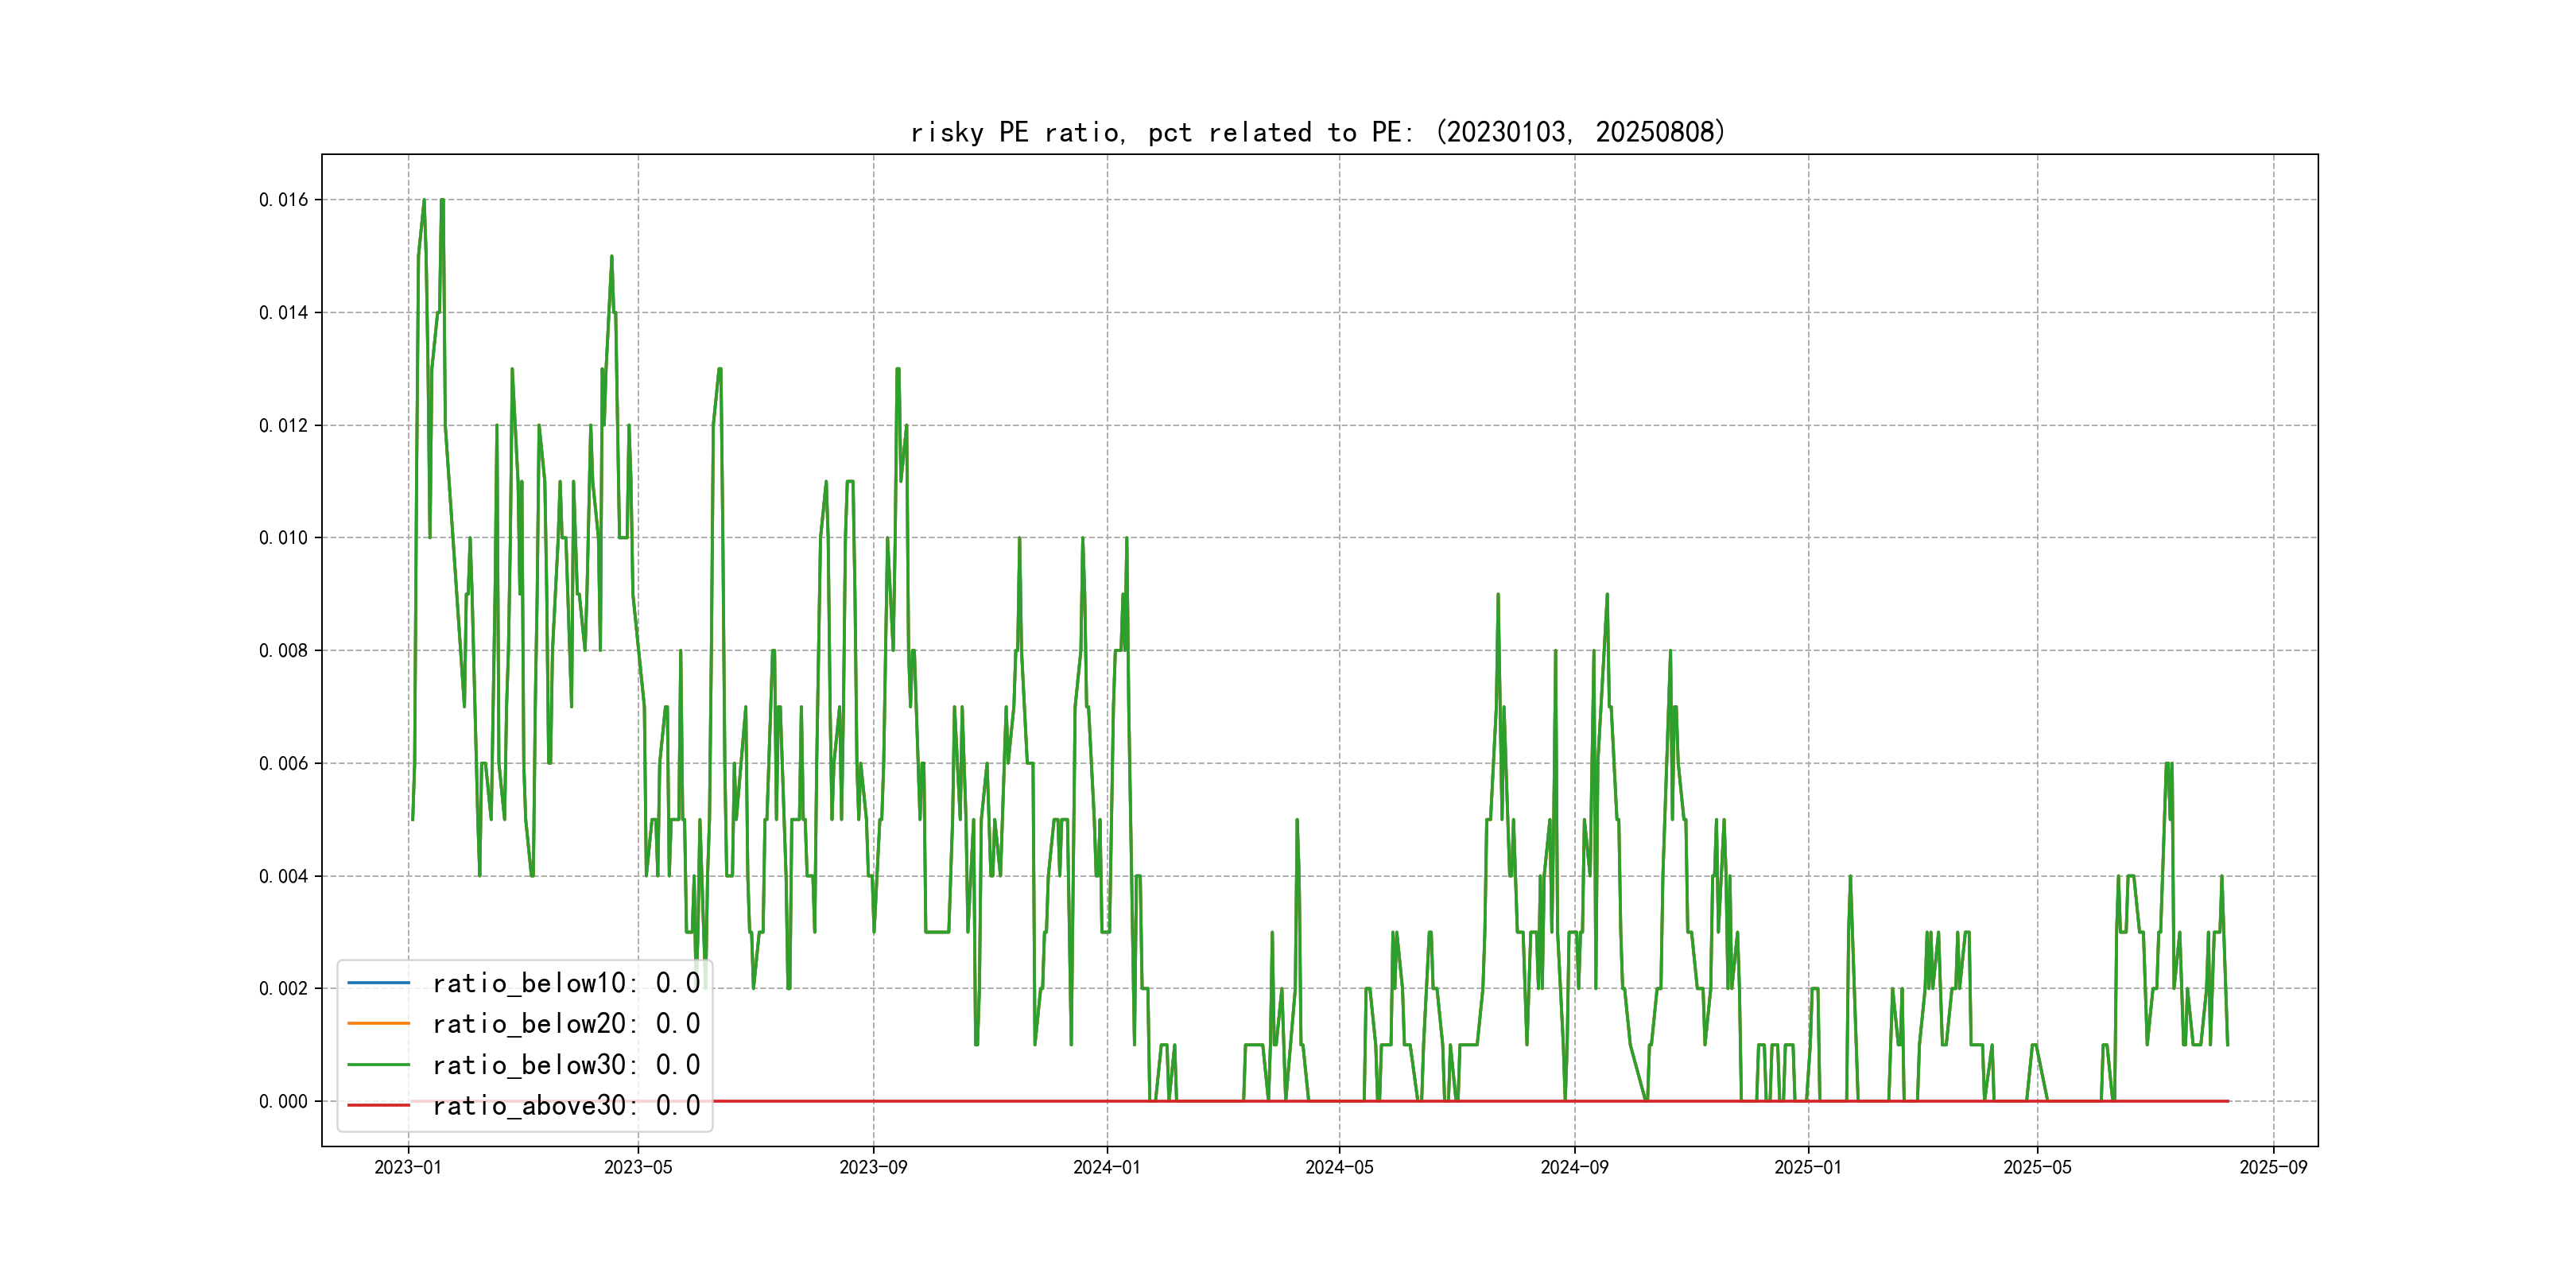The width and height of the screenshot is (2576, 1288).
Task: Select the ratio_below10: 0.0 legend label
Action: point(565,983)
